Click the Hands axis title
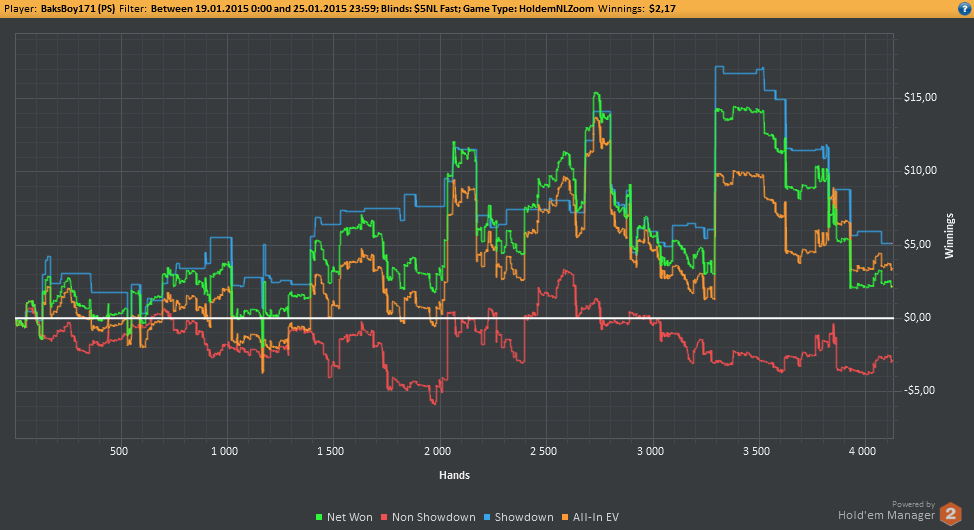Image resolution: width=974 pixels, height=530 pixels. coord(454,475)
